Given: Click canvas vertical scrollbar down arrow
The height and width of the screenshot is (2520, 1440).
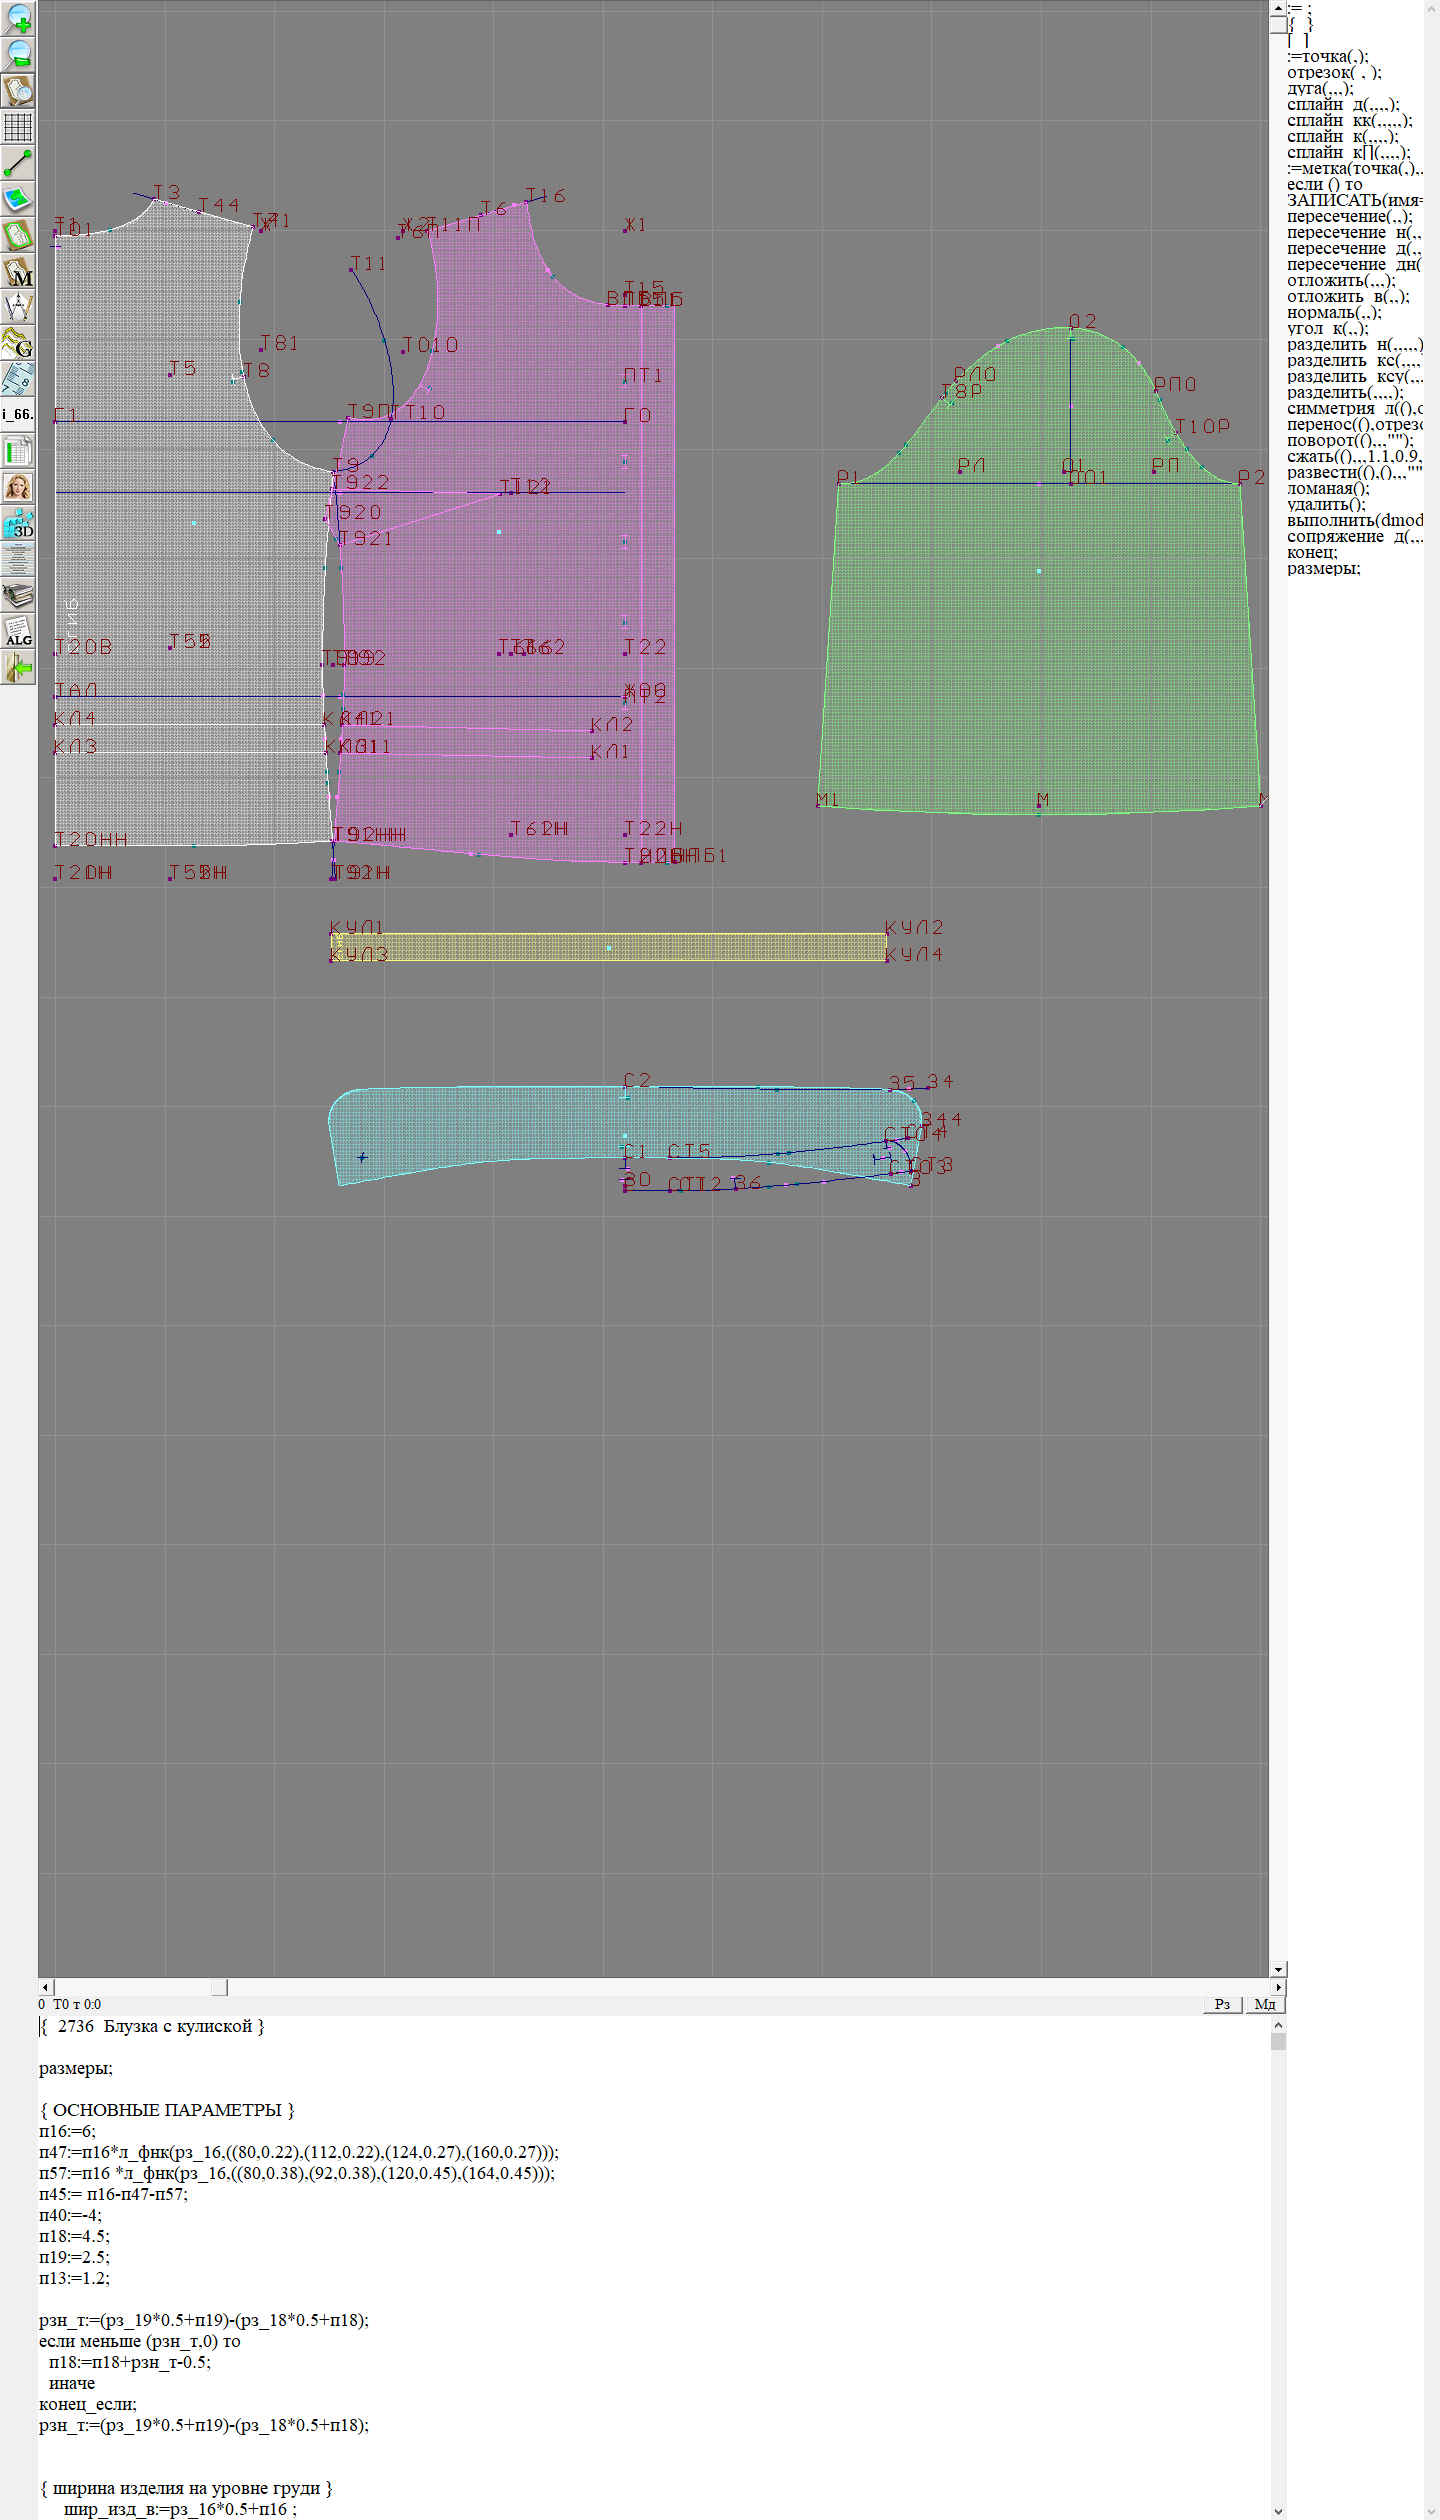Looking at the screenshot, I should (x=1278, y=1969).
